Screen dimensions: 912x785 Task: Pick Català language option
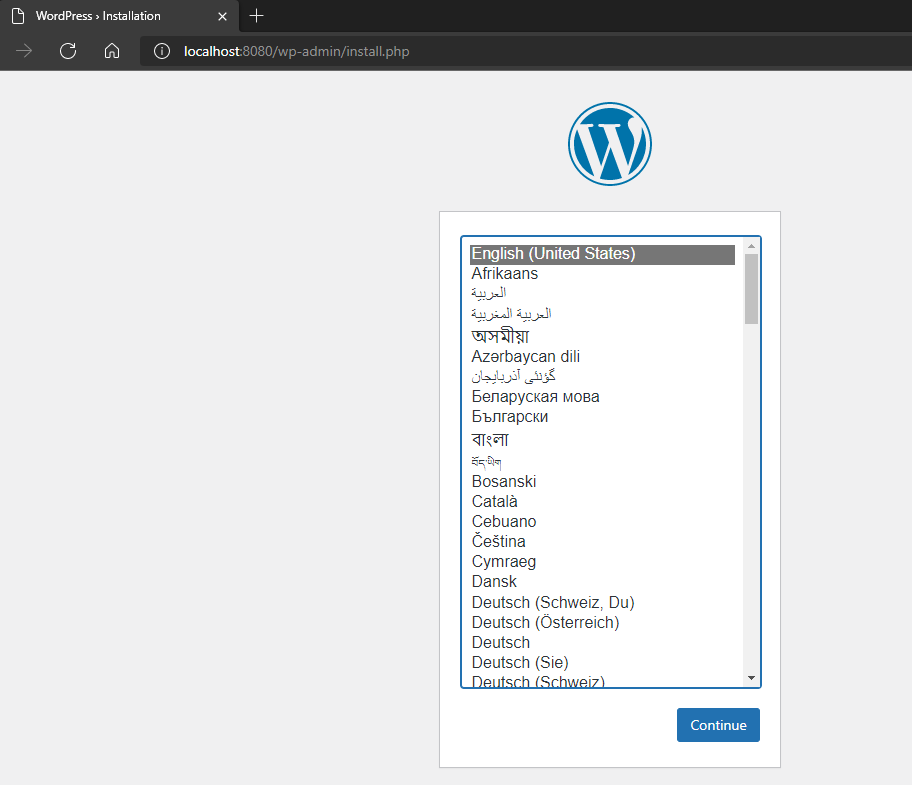(602, 501)
